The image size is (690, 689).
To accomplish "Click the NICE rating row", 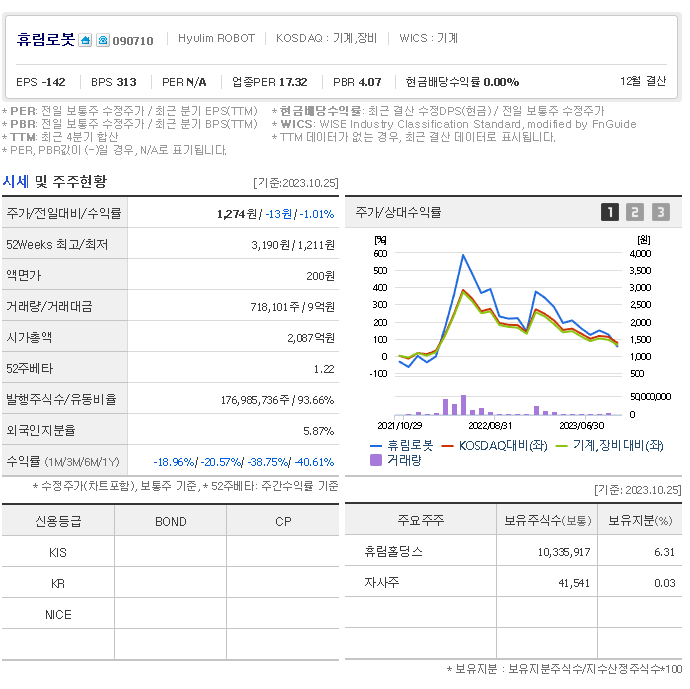I will pos(170,614).
